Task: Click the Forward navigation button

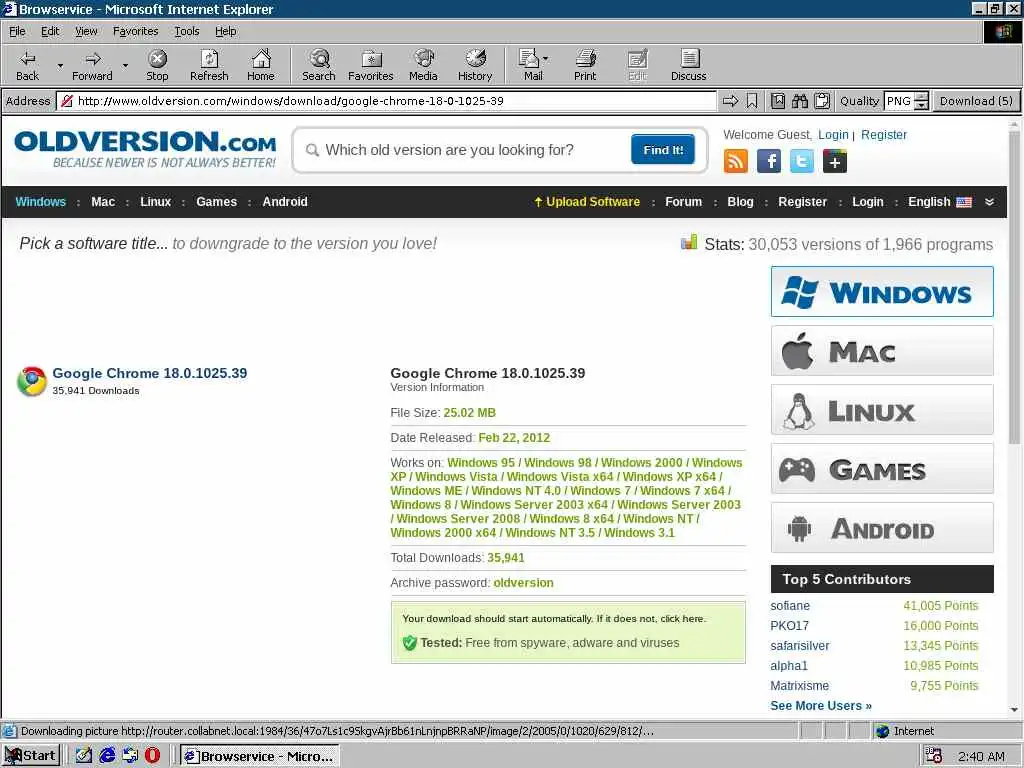Action: (92, 65)
